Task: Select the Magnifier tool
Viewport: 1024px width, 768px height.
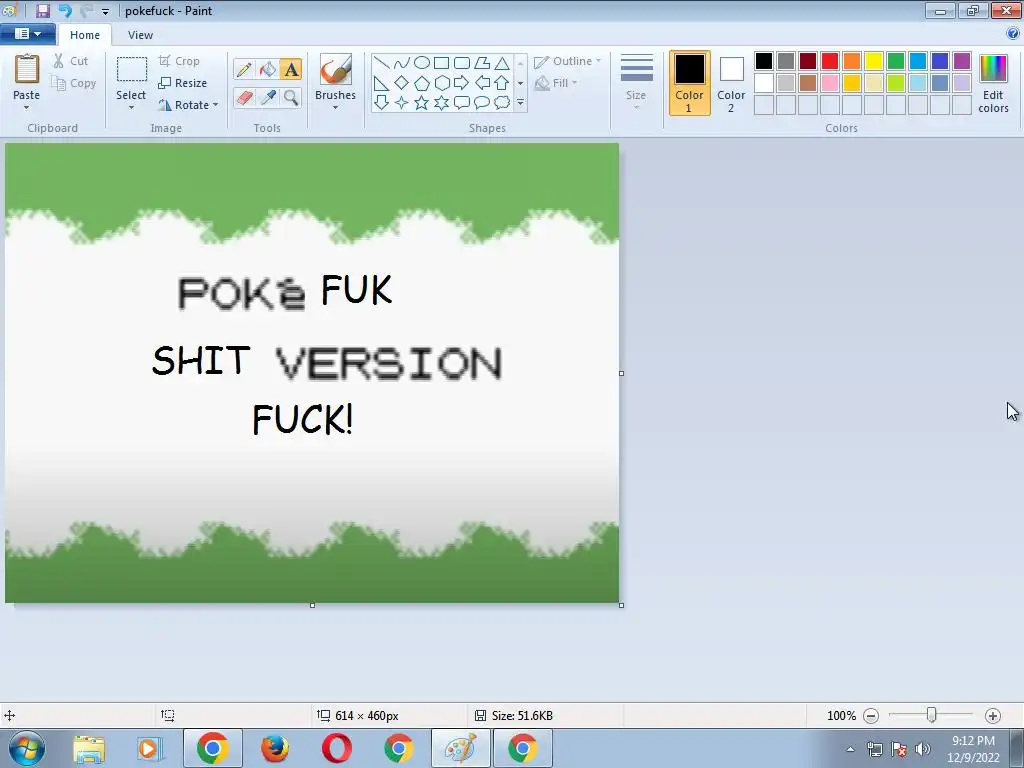Action: coord(291,97)
